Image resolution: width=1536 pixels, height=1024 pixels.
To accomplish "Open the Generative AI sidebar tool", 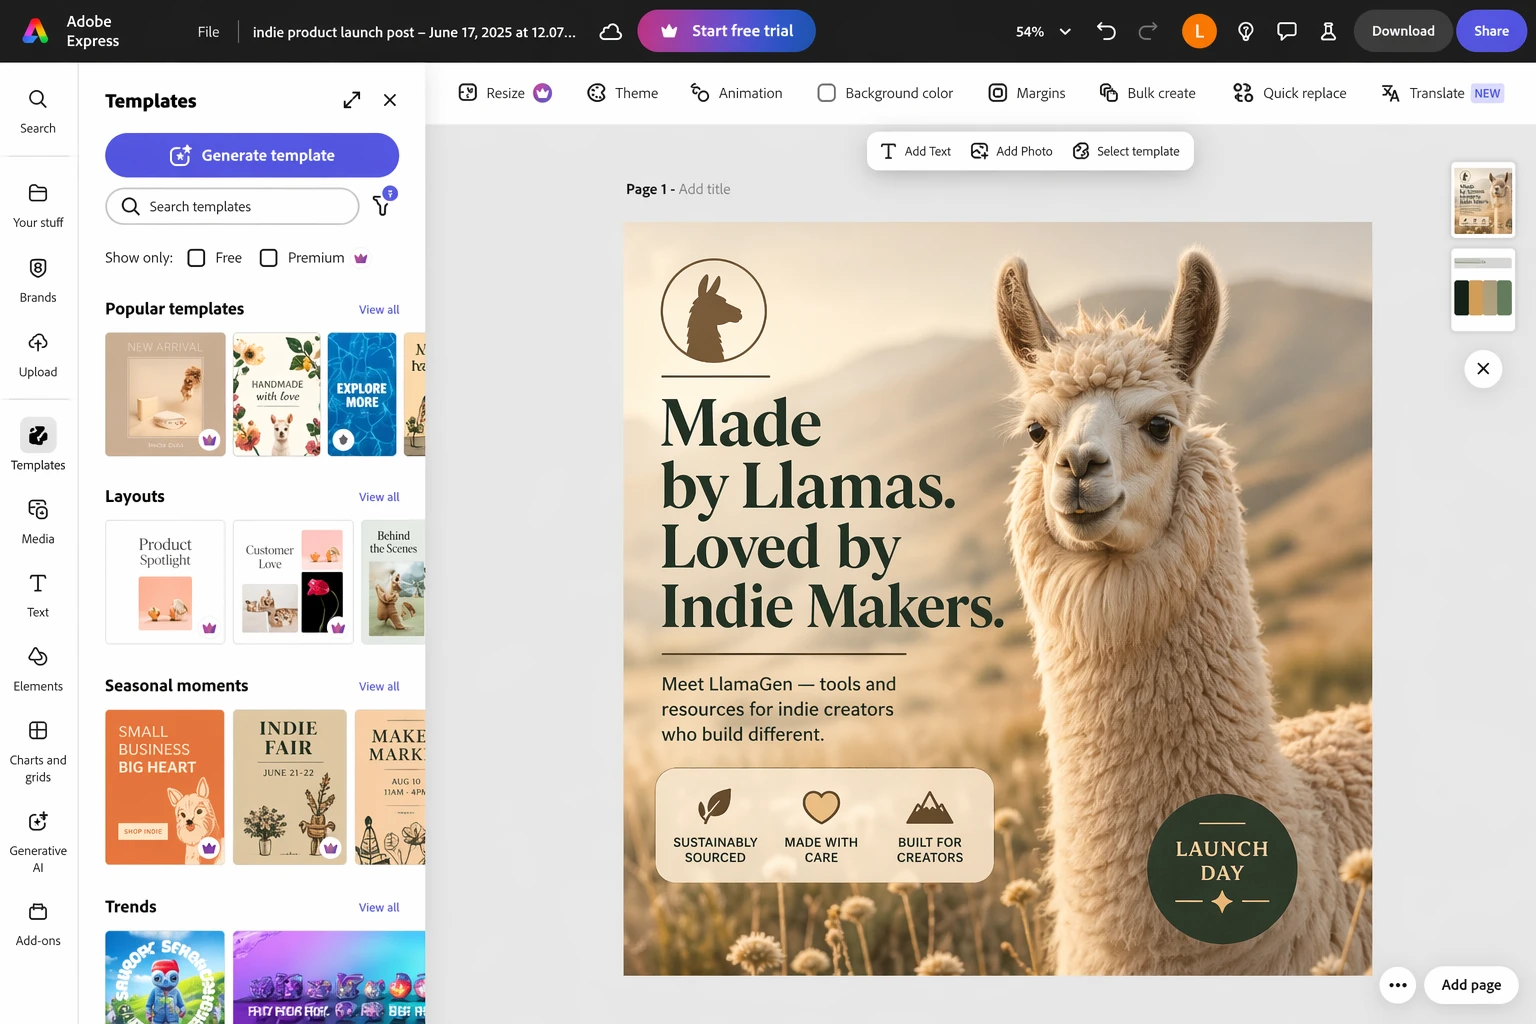I will tap(38, 841).
